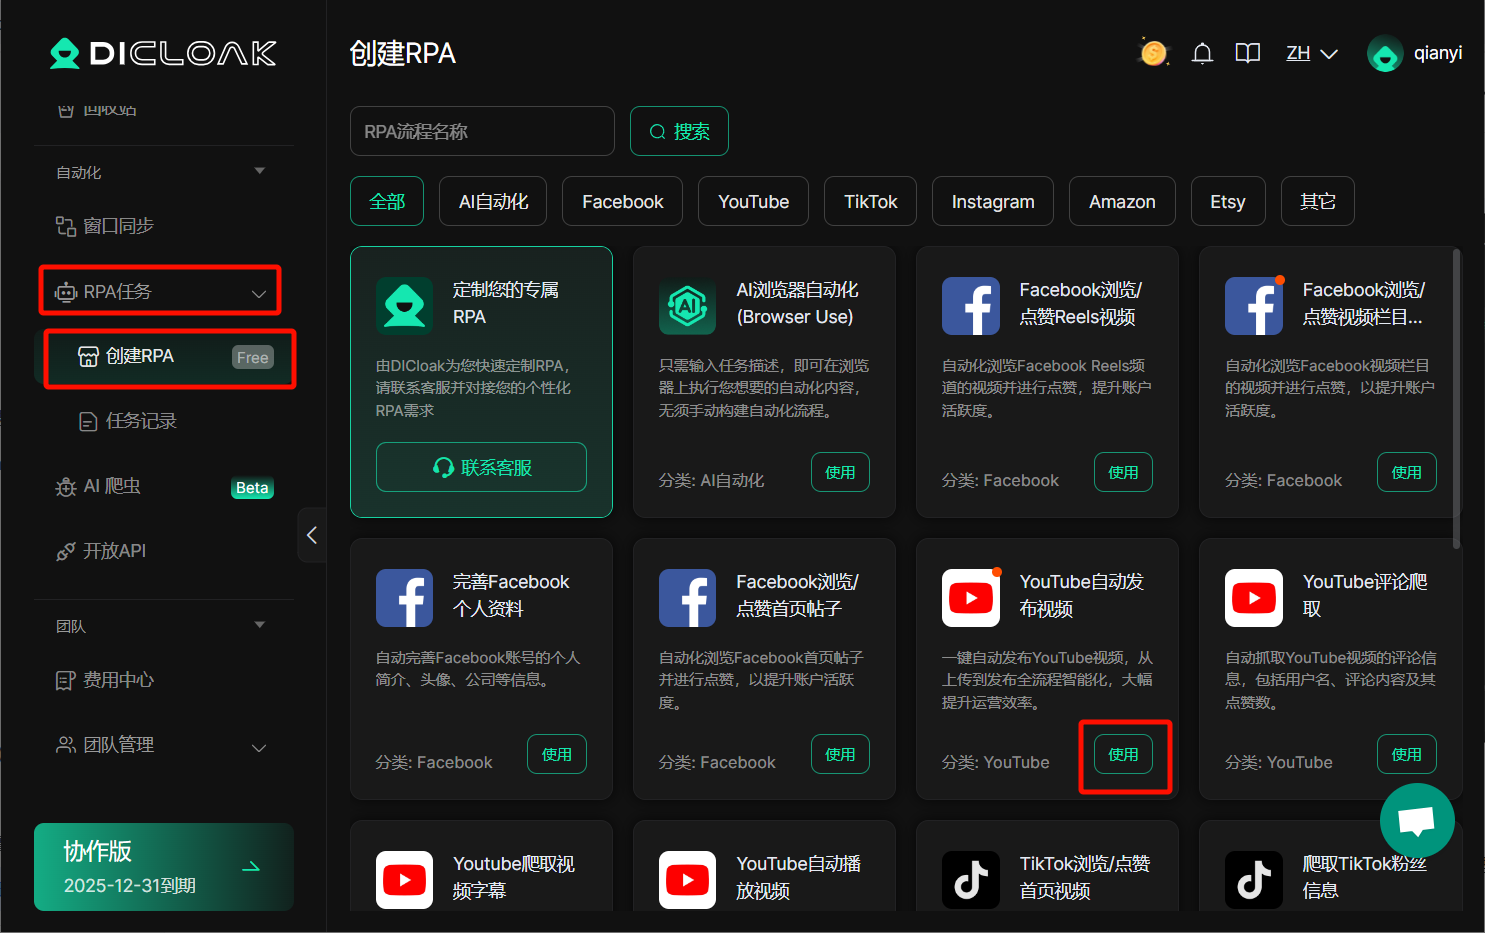Use the YouTube自动发布视频 template
The height and width of the screenshot is (933, 1485).
click(1123, 754)
